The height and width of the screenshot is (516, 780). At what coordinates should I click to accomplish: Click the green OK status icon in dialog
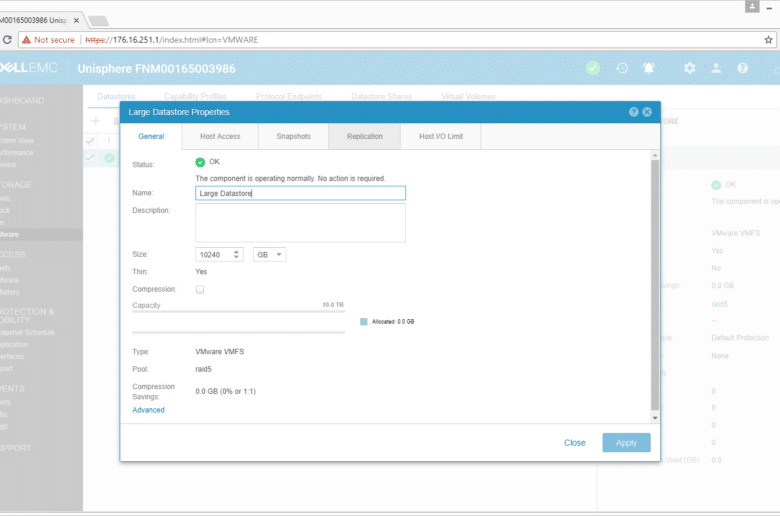200,162
